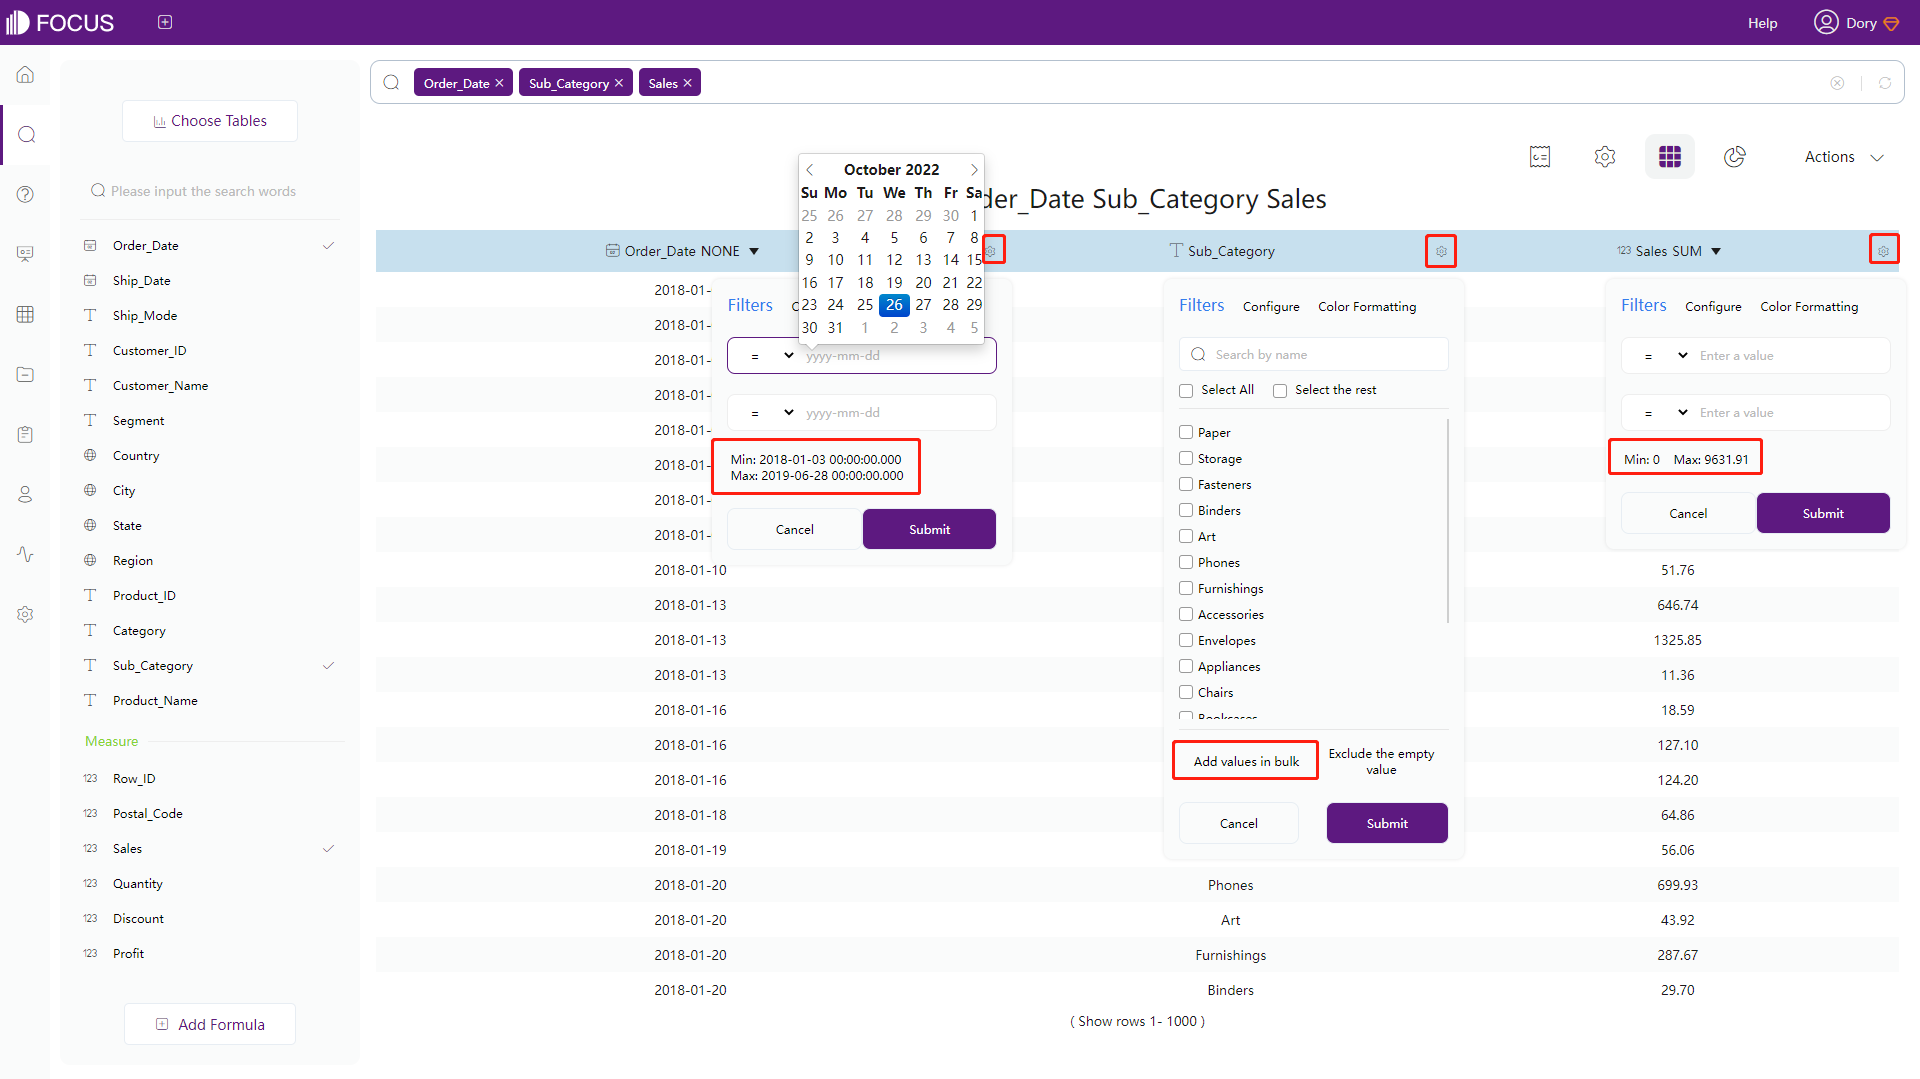
Task: Open the second Sales filter operator dropdown
Action: tap(1665, 413)
